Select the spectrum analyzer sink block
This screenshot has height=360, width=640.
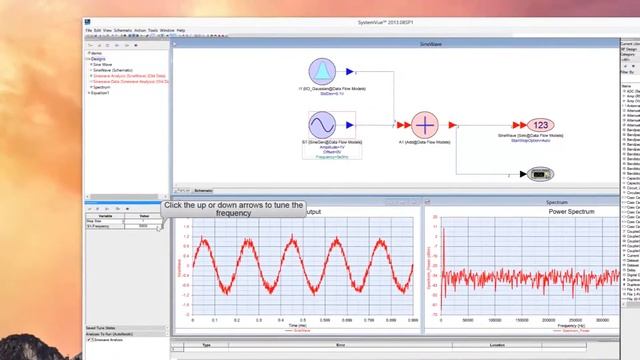(540, 174)
